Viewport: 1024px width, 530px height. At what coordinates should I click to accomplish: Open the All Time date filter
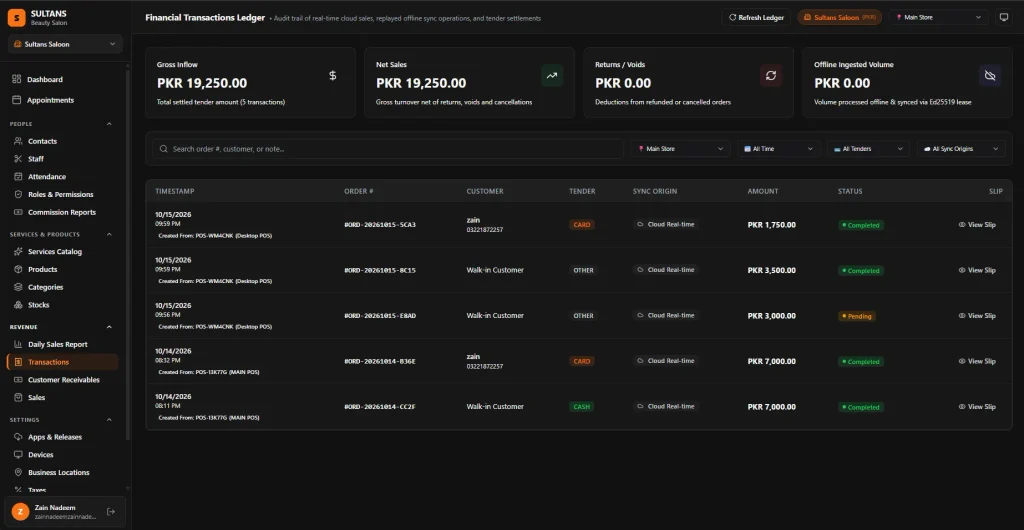click(778, 149)
